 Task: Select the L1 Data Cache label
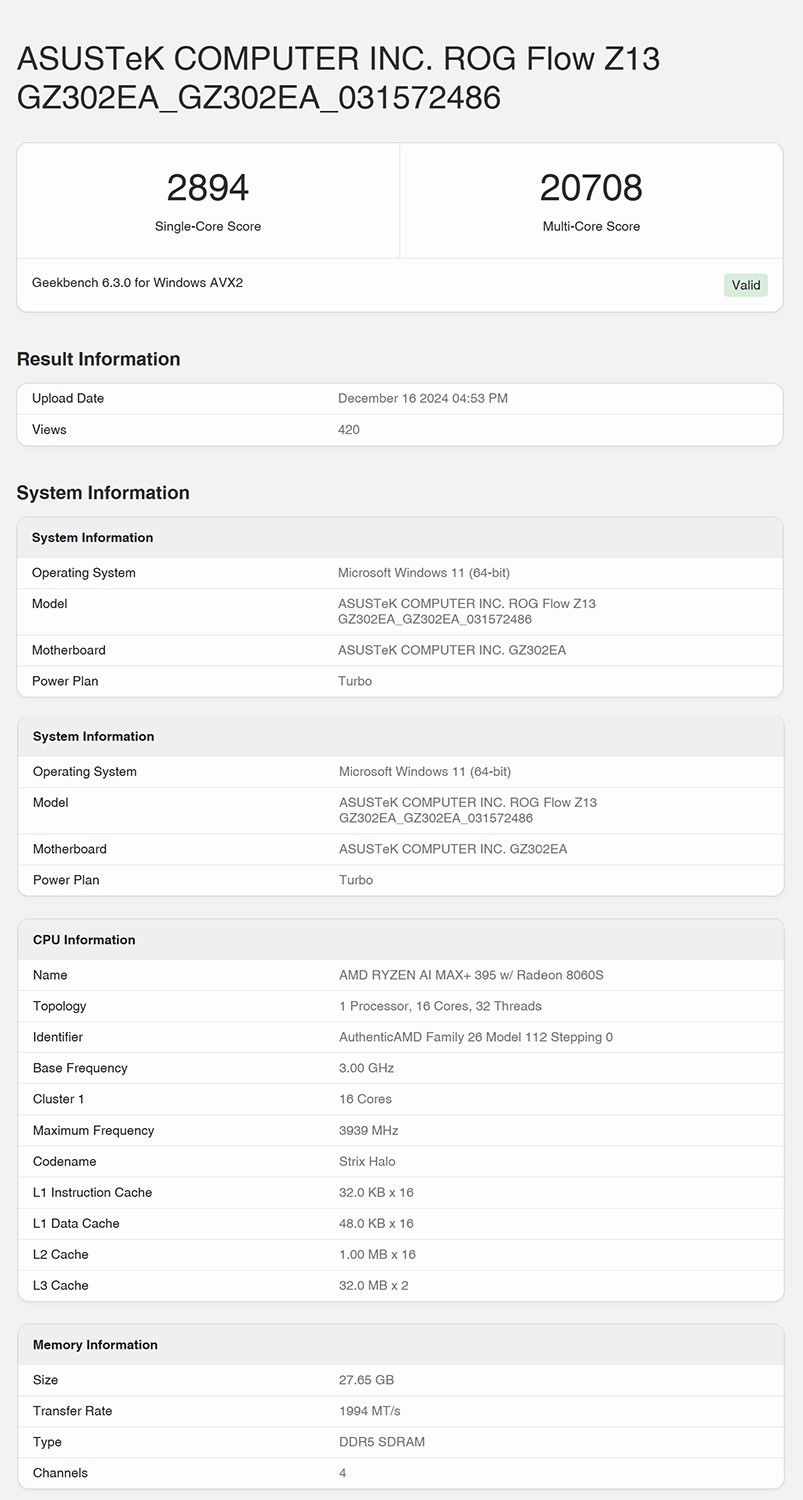tap(76, 1223)
